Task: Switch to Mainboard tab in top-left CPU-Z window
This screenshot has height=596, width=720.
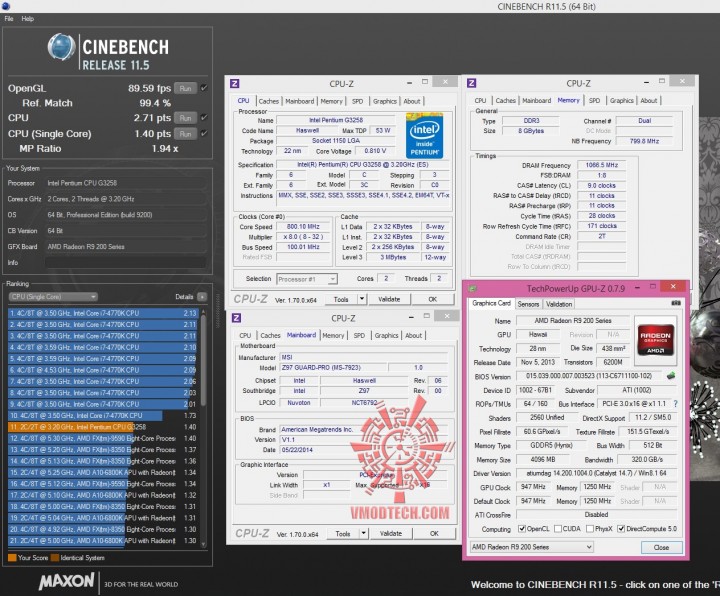Action: point(300,101)
